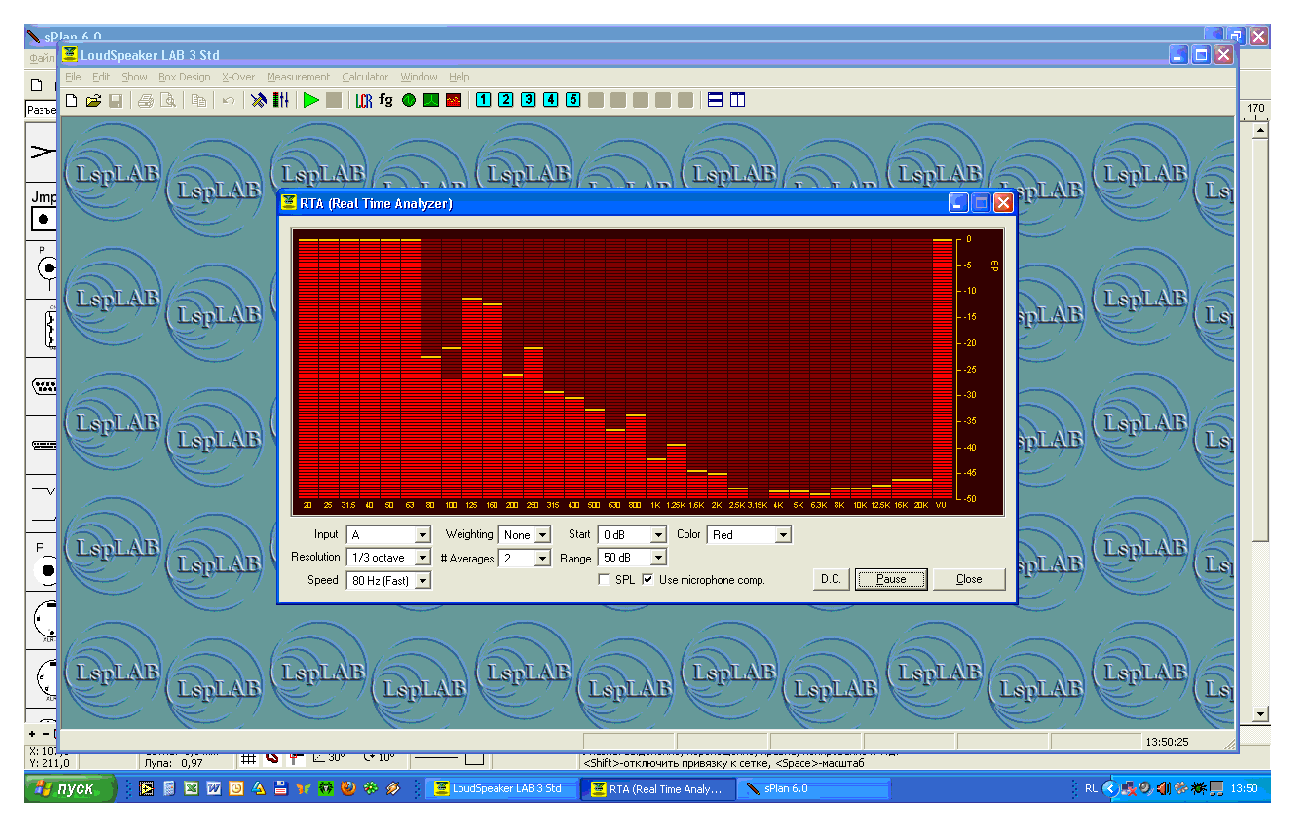Viewport: 1293px width, 826px height.
Task: Open the round green oscilloscope icon
Action: click(409, 100)
